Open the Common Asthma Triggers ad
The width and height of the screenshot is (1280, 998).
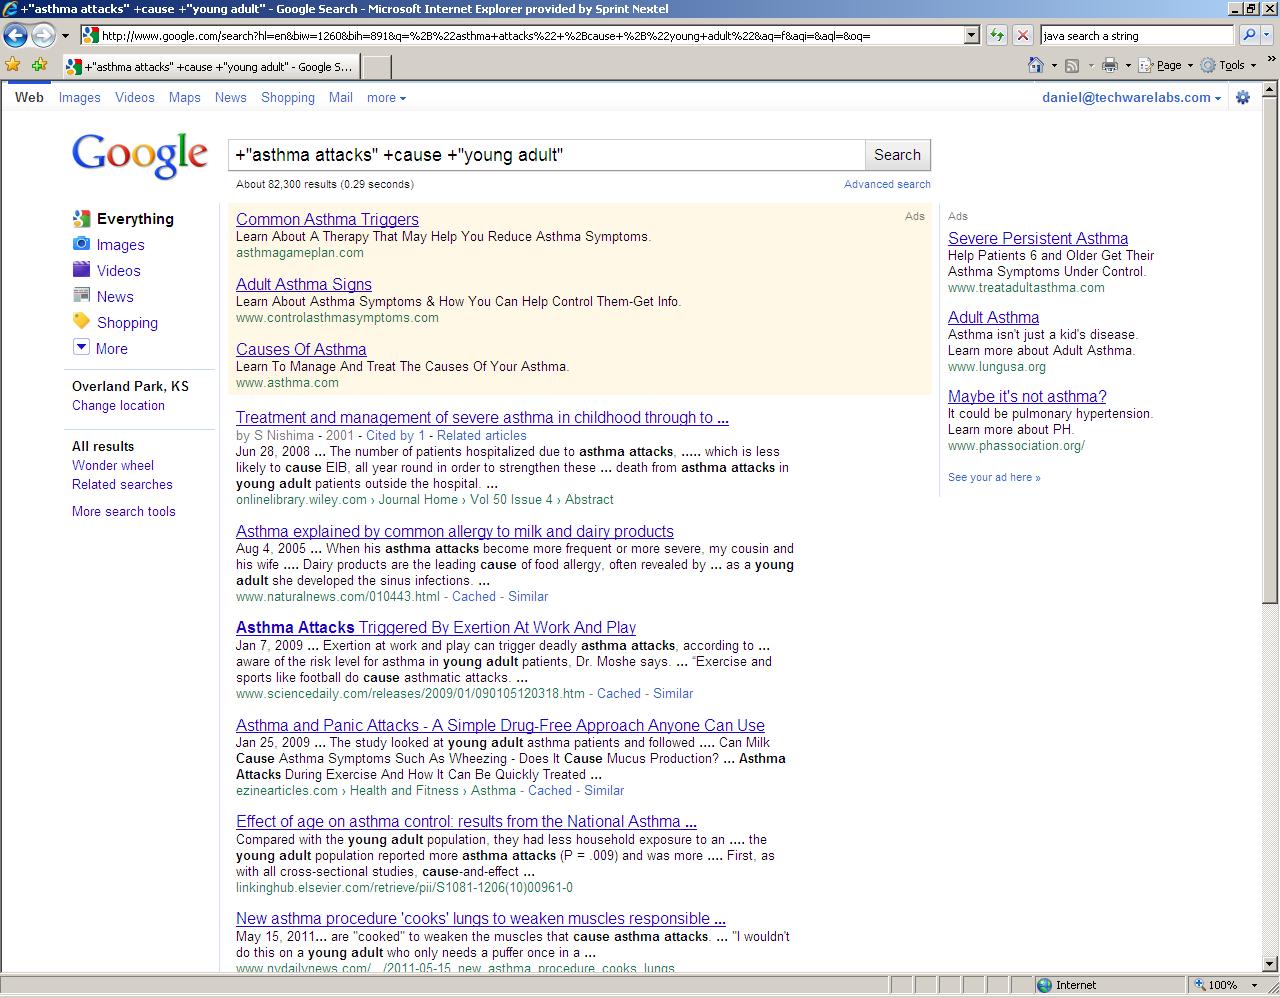pos(327,220)
